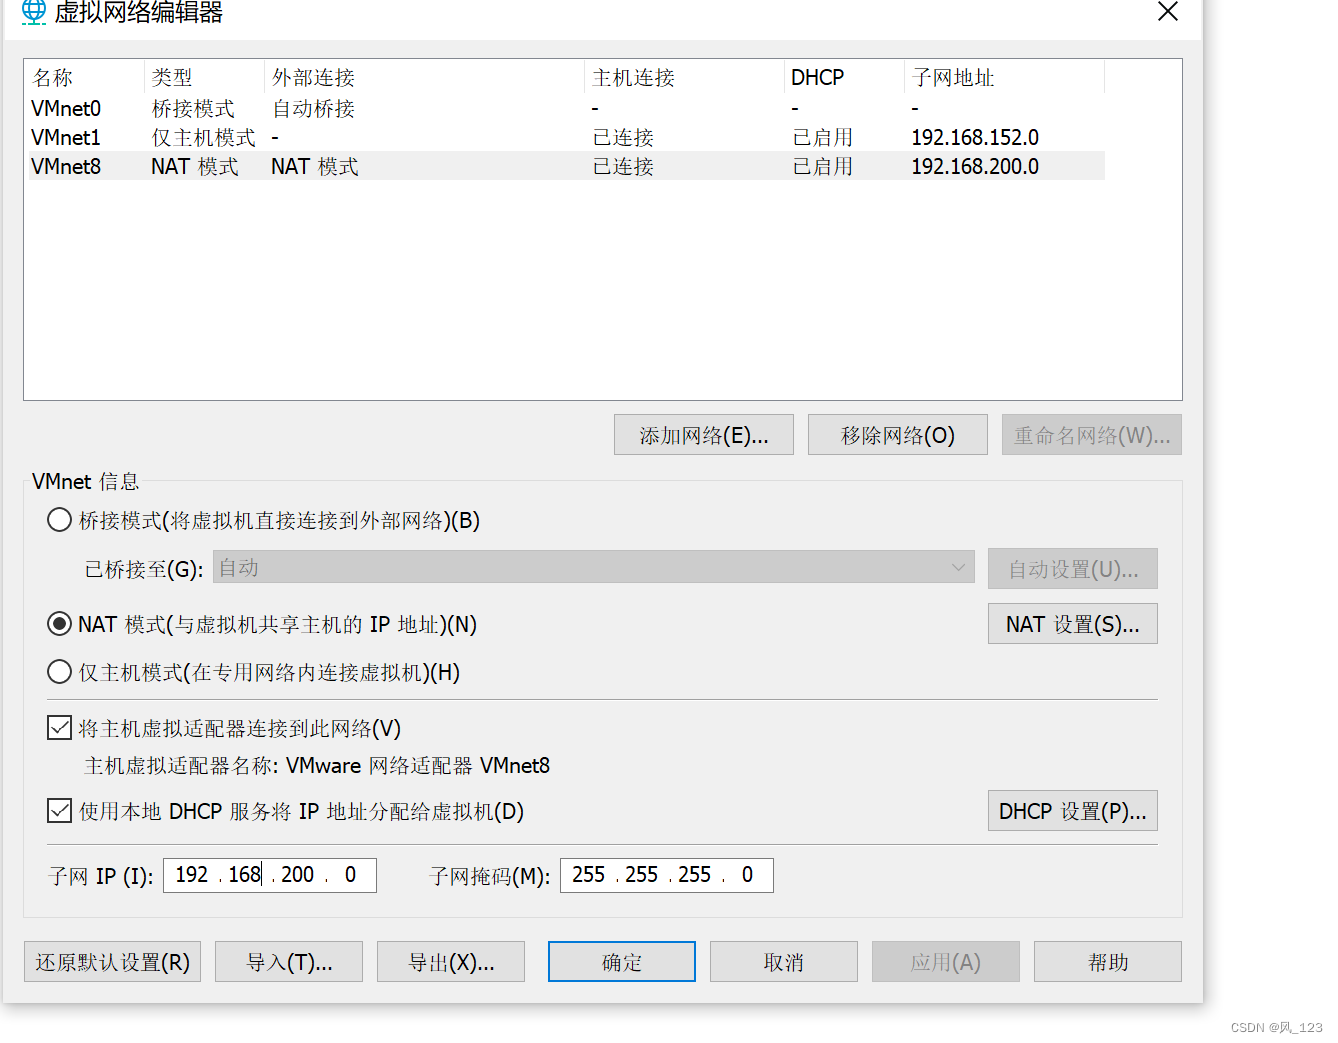Click the 子网地址 column header
Viewport: 1338px width, 1043px height.
(x=1005, y=77)
